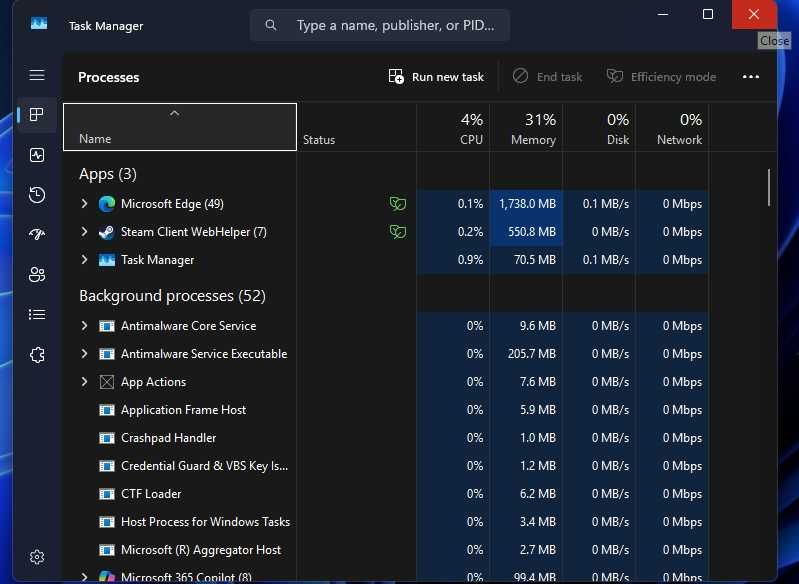Click the 0.9% CPU cell
Screen dimensions: 799x584
[454, 260]
